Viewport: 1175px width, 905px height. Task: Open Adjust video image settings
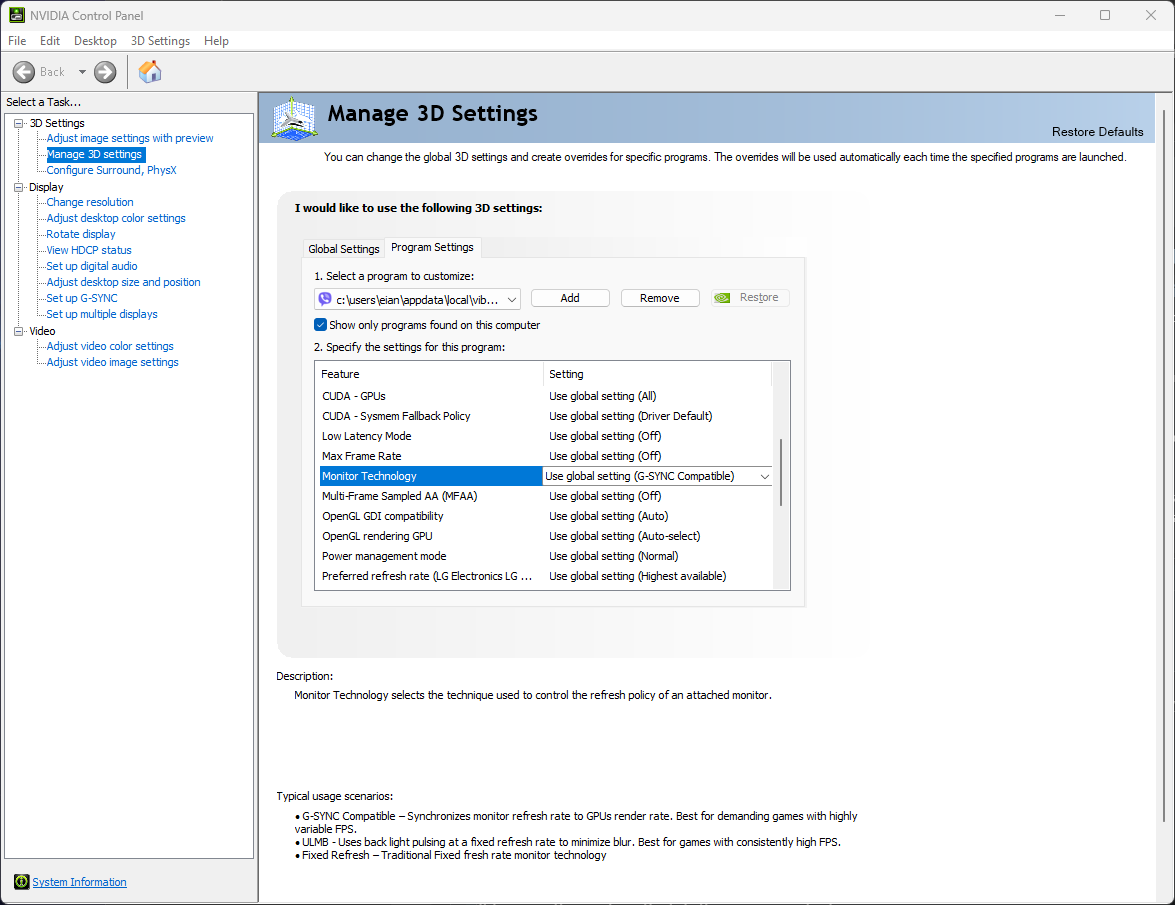tap(112, 362)
